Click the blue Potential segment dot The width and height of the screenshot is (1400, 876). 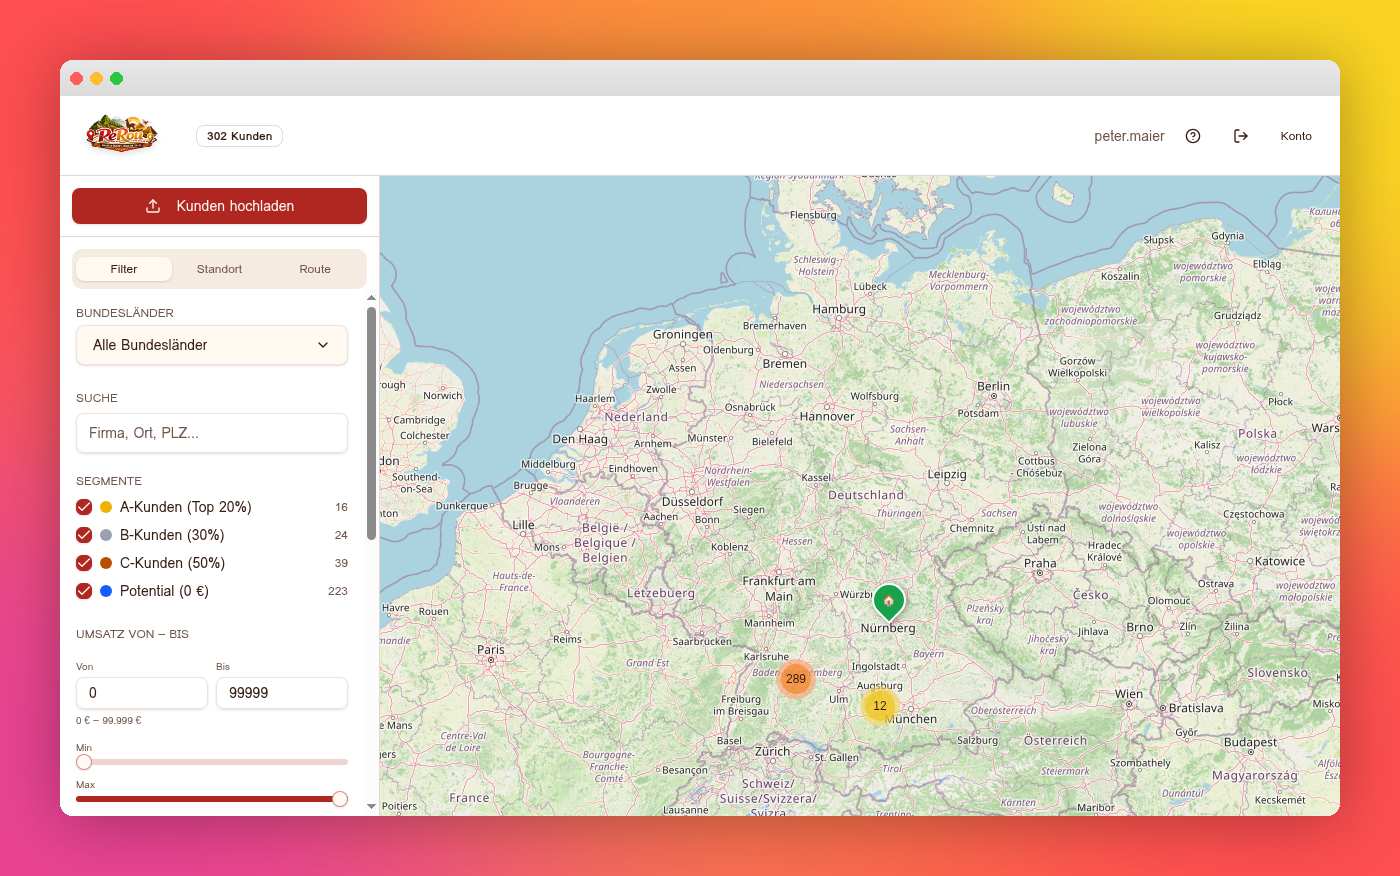tap(106, 591)
